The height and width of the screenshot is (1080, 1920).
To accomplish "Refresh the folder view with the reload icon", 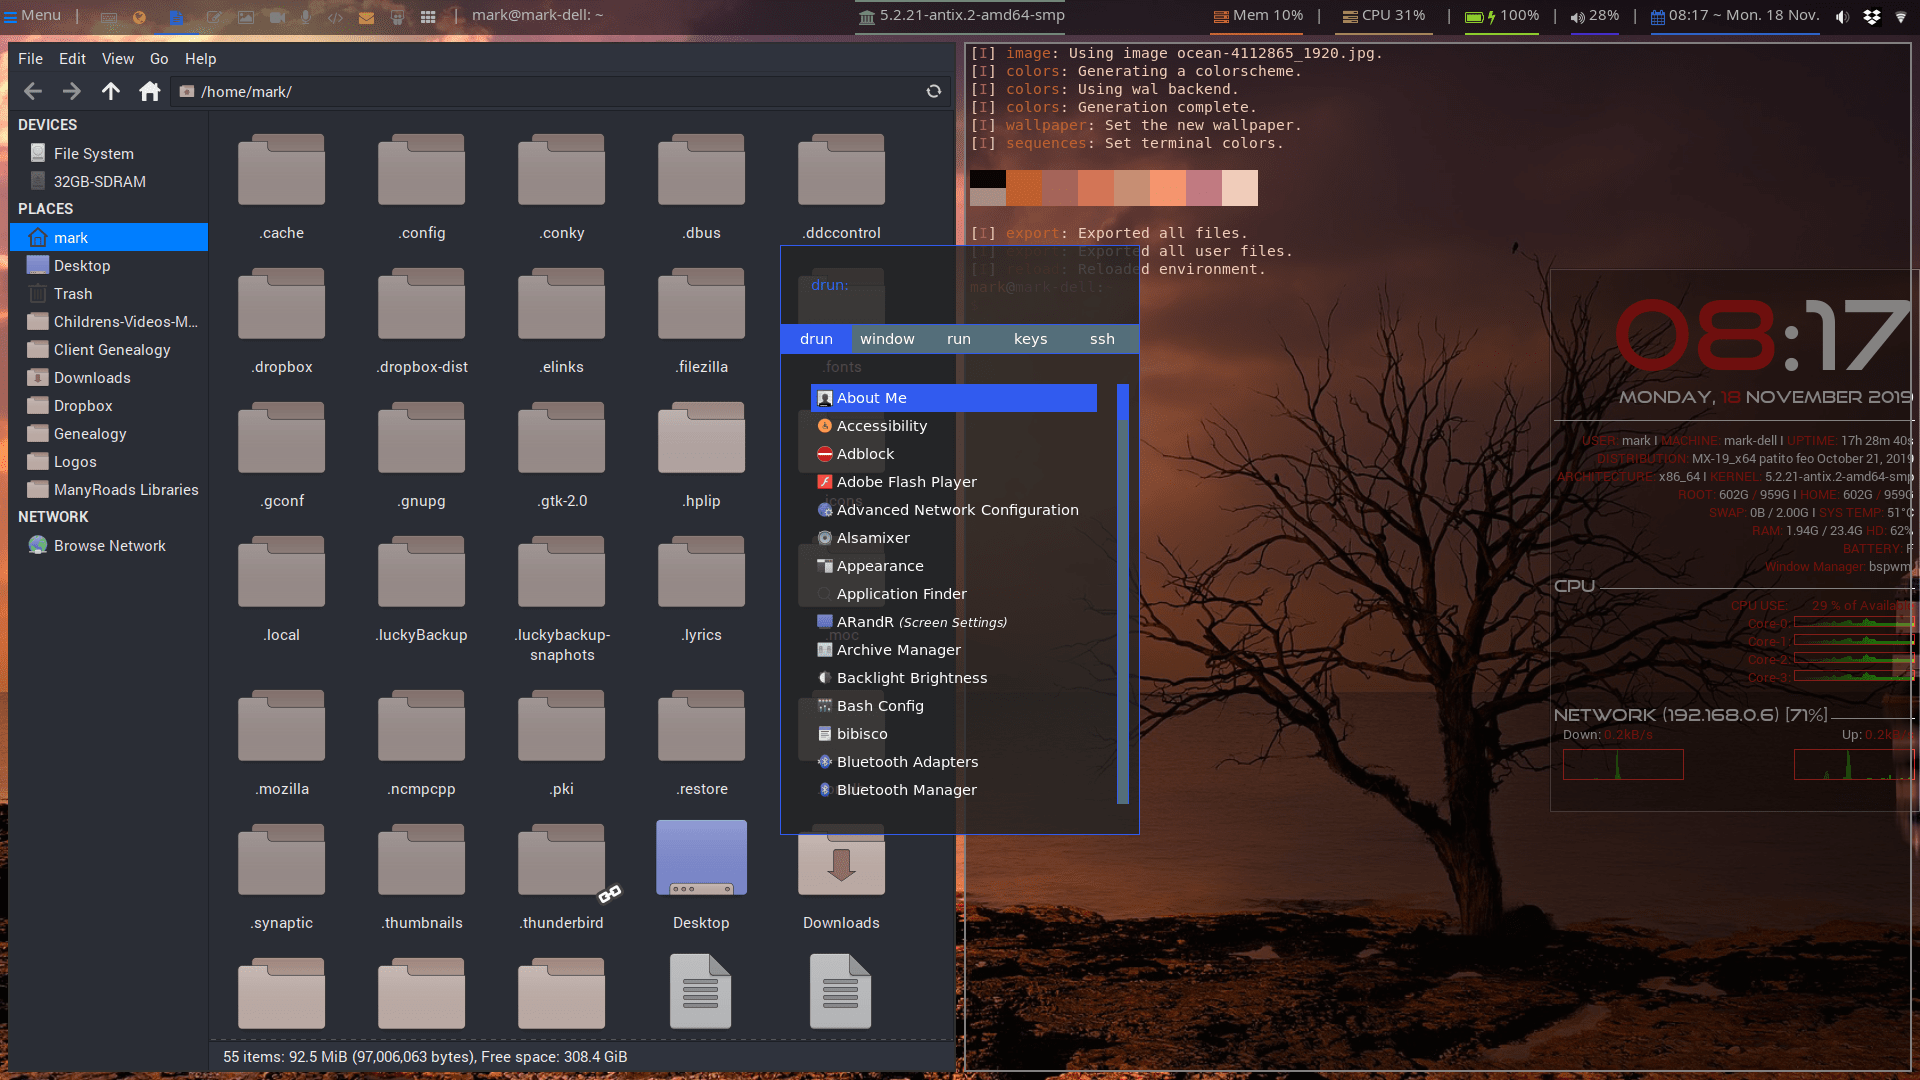I will click(x=933, y=91).
